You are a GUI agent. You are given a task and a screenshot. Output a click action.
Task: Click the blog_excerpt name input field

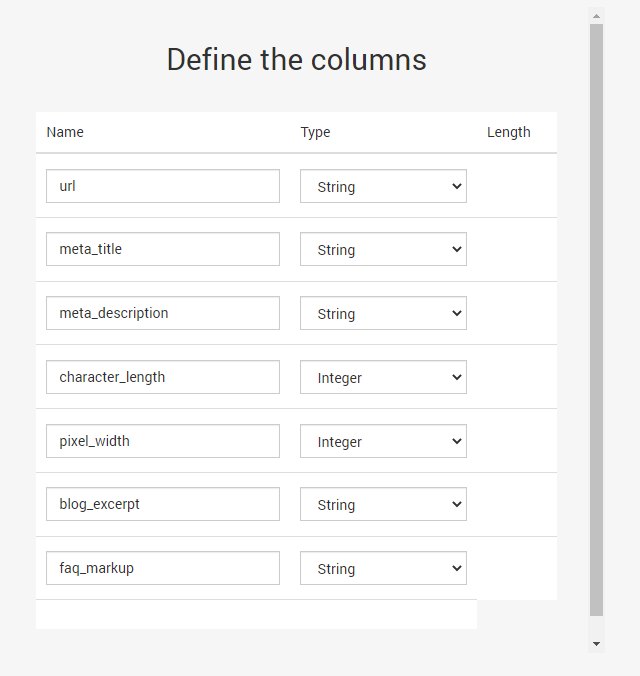coord(163,504)
